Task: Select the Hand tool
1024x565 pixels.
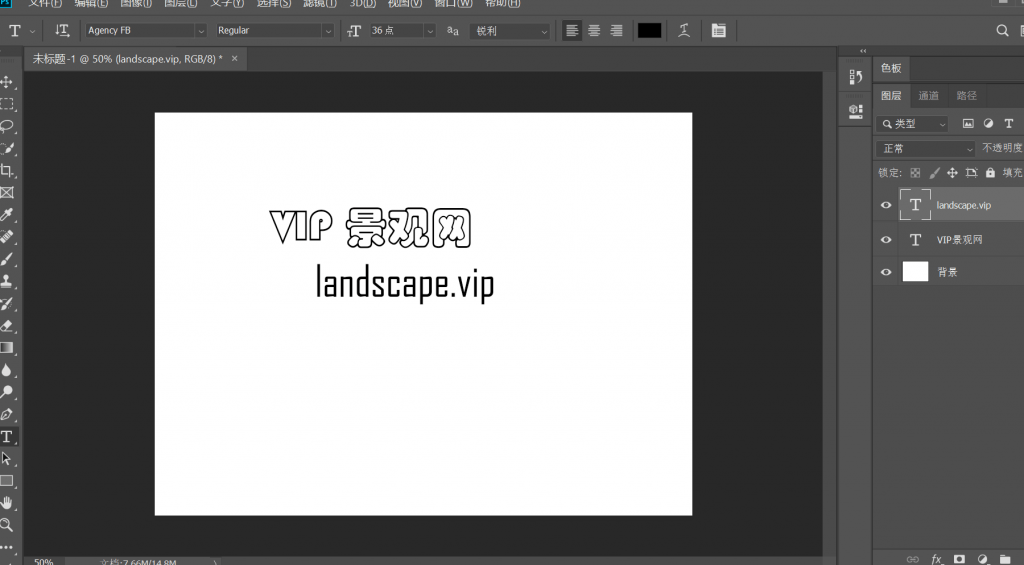Action: tap(7, 503)
